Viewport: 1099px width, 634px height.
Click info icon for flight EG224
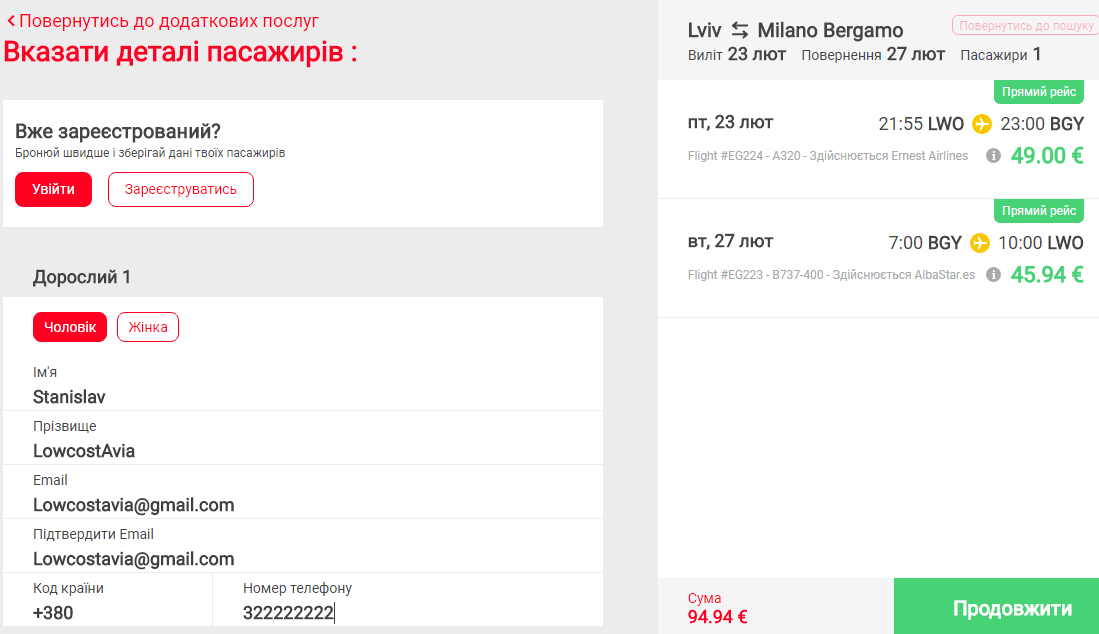[x=993, y=156]
